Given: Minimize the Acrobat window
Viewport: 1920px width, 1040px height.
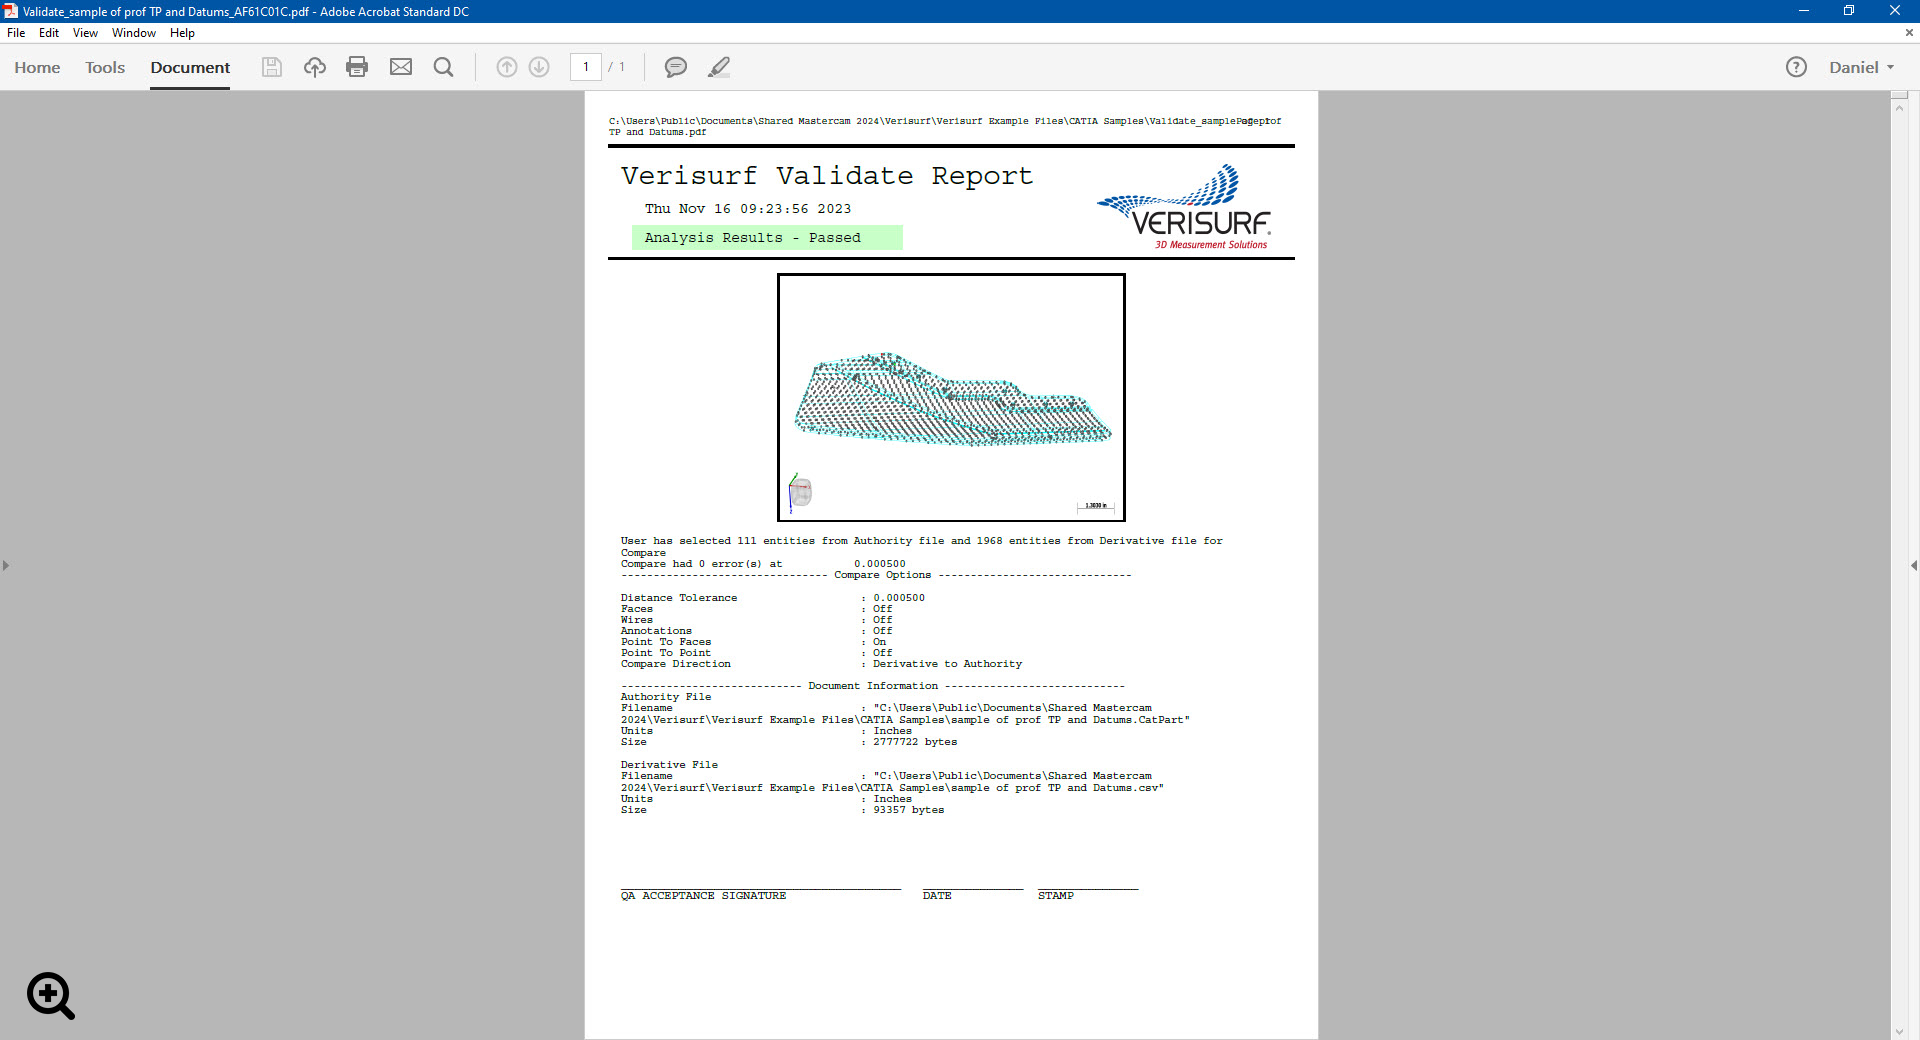Looking at the screenshot, I should (x=1804, y=11).
